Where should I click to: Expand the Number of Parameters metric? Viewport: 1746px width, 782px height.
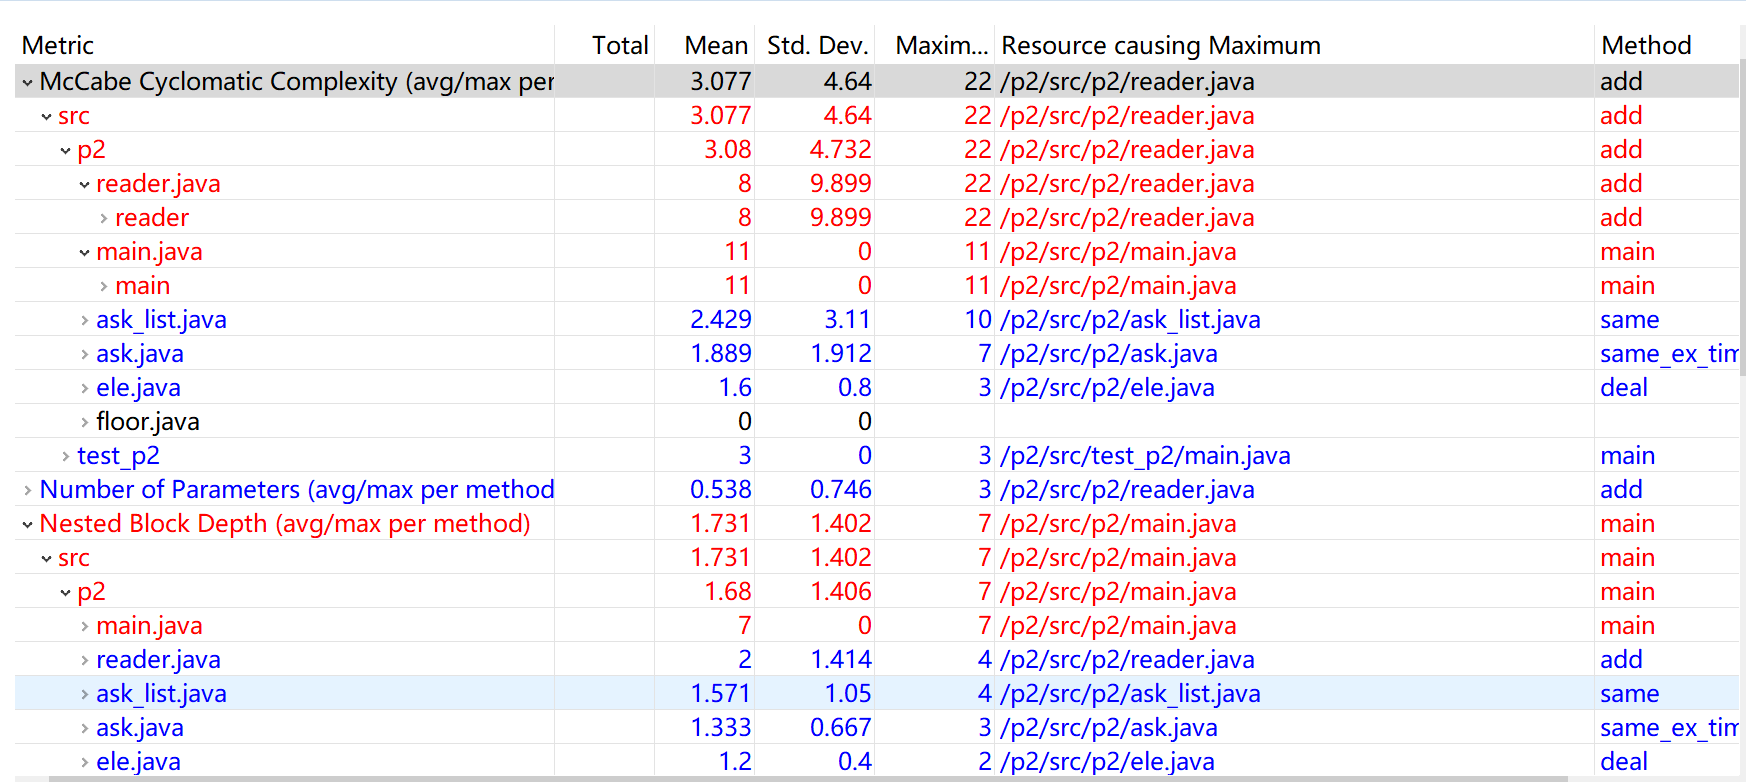pyautogui.click(x=27, y=490)
